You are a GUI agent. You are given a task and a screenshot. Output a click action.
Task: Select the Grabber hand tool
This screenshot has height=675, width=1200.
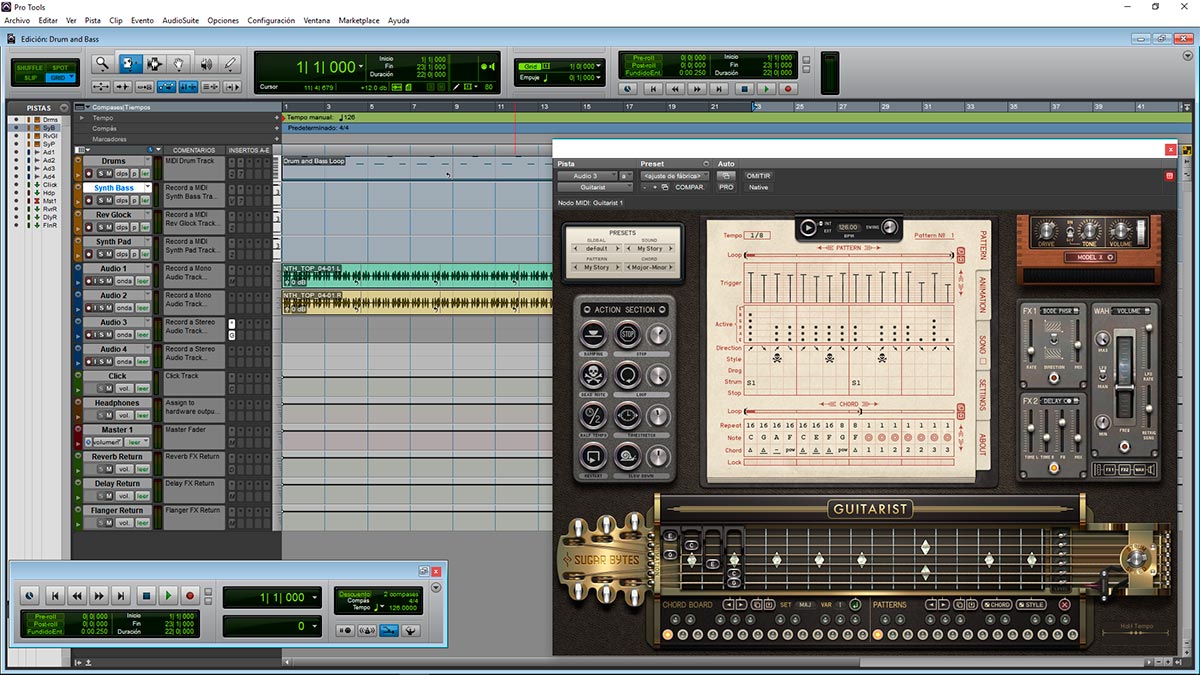179,64
